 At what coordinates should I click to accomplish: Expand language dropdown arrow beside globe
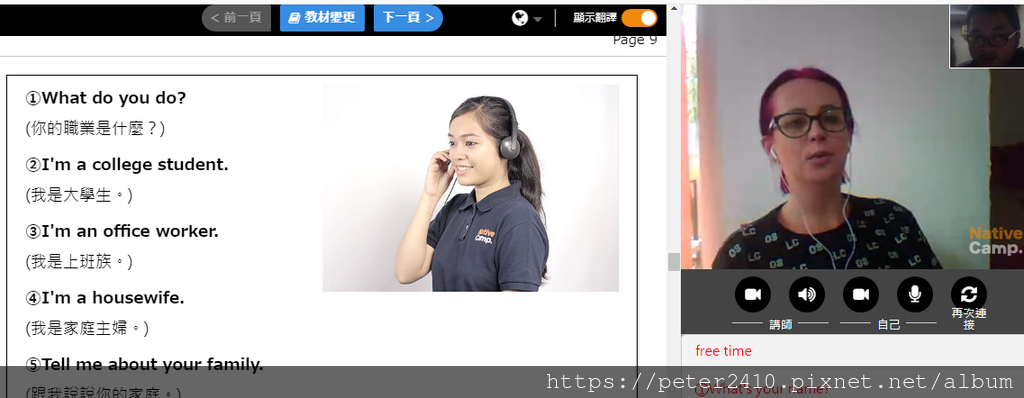537,20
